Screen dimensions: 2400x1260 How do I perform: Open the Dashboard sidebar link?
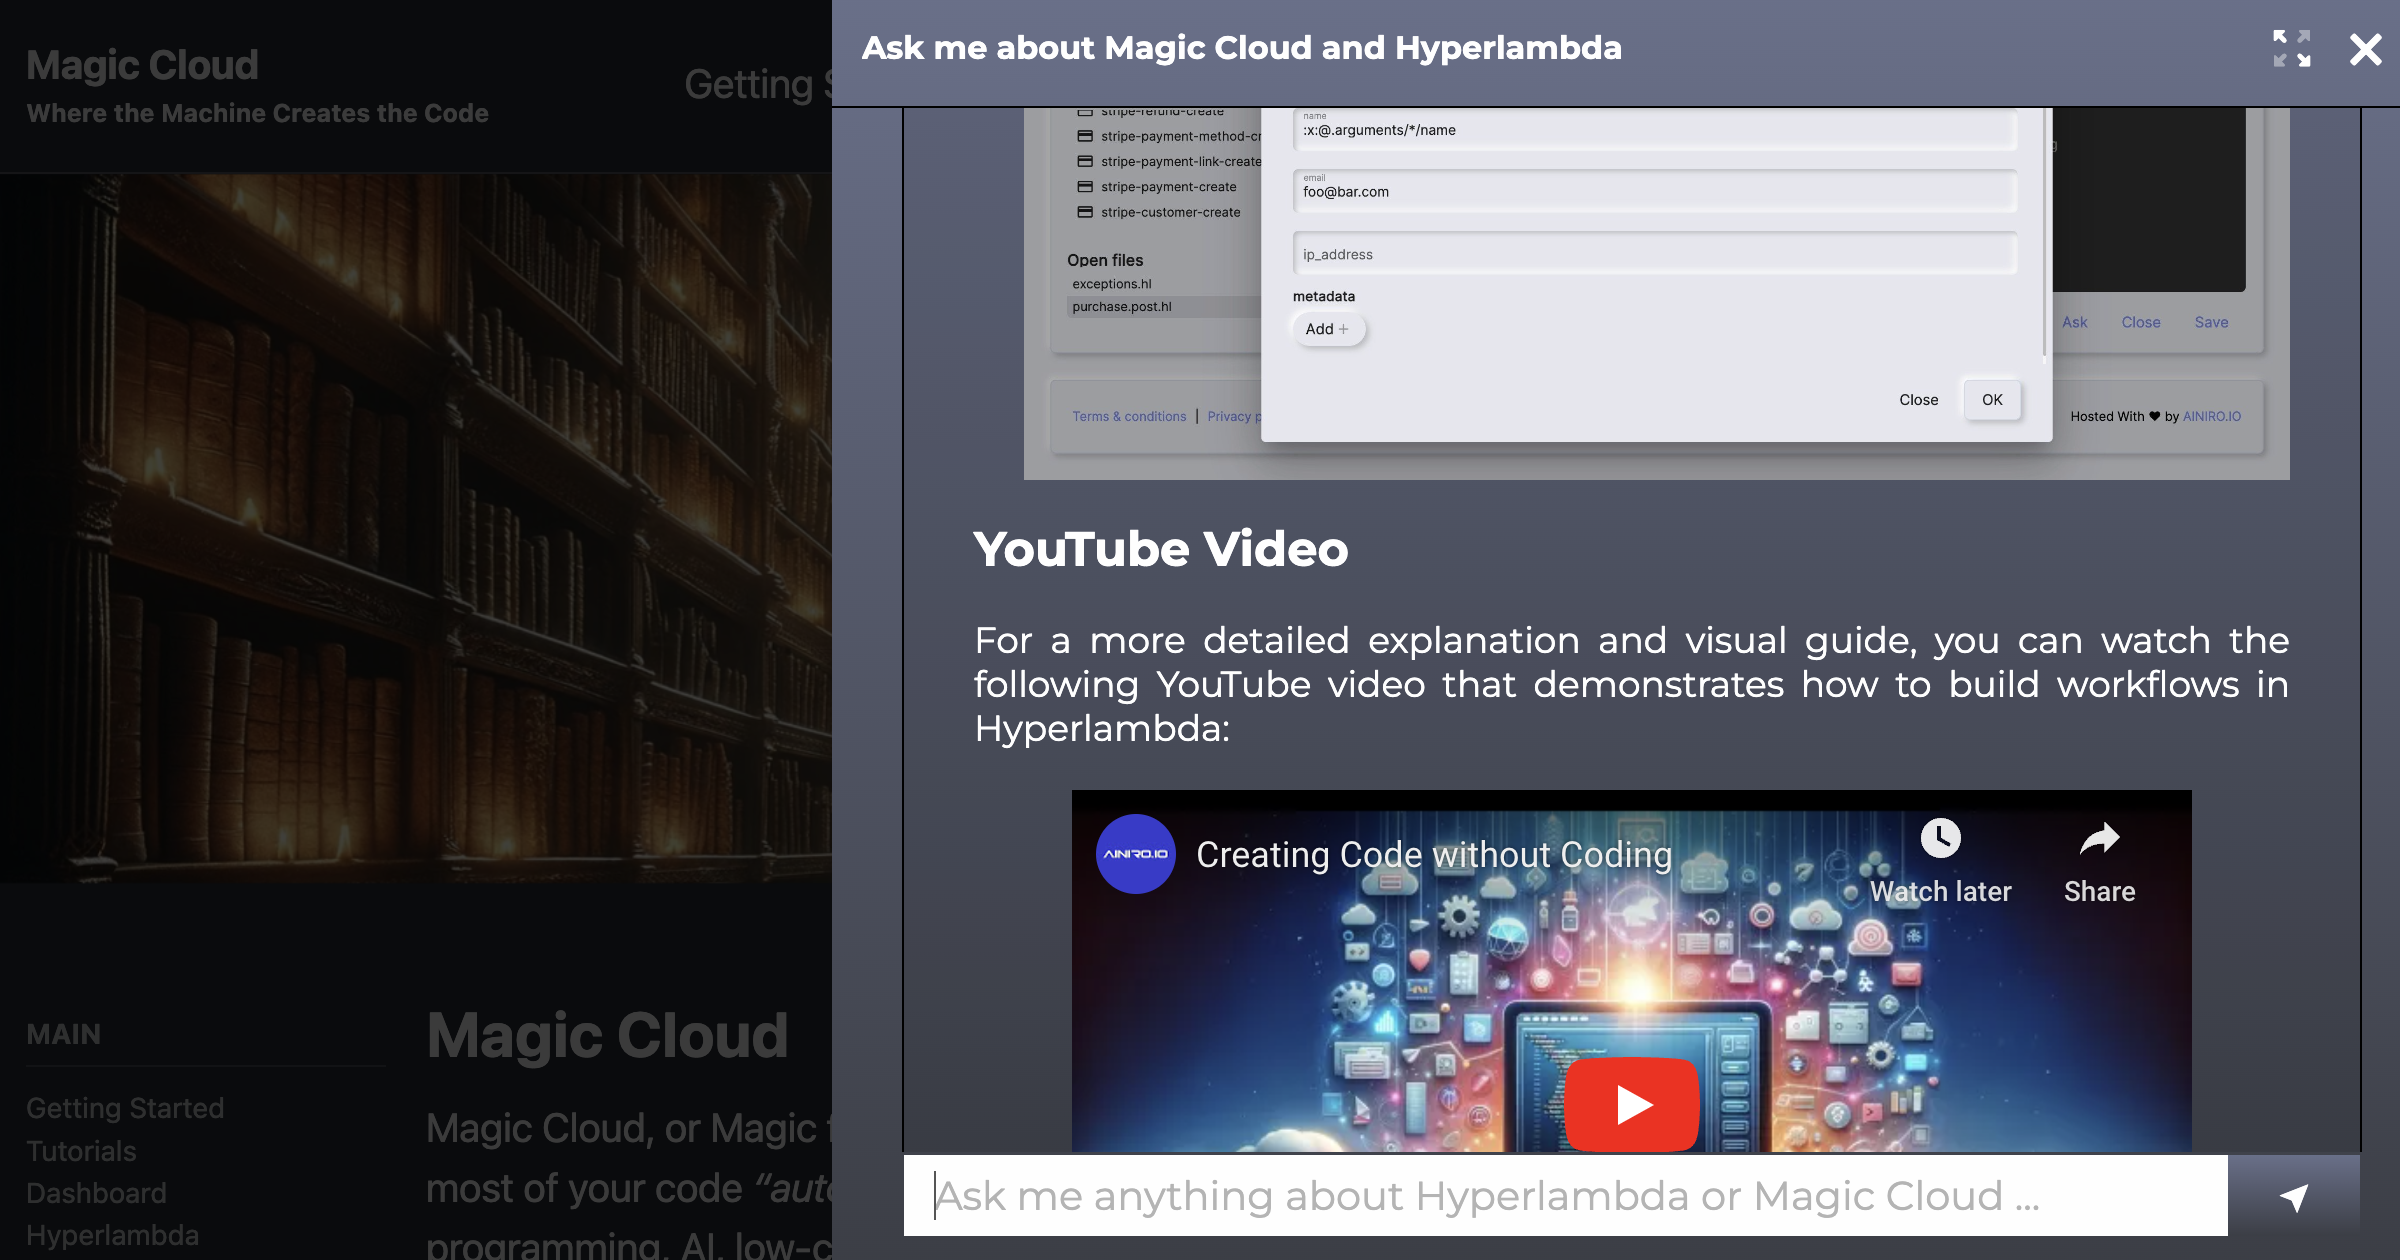(x=96, y=1193)
